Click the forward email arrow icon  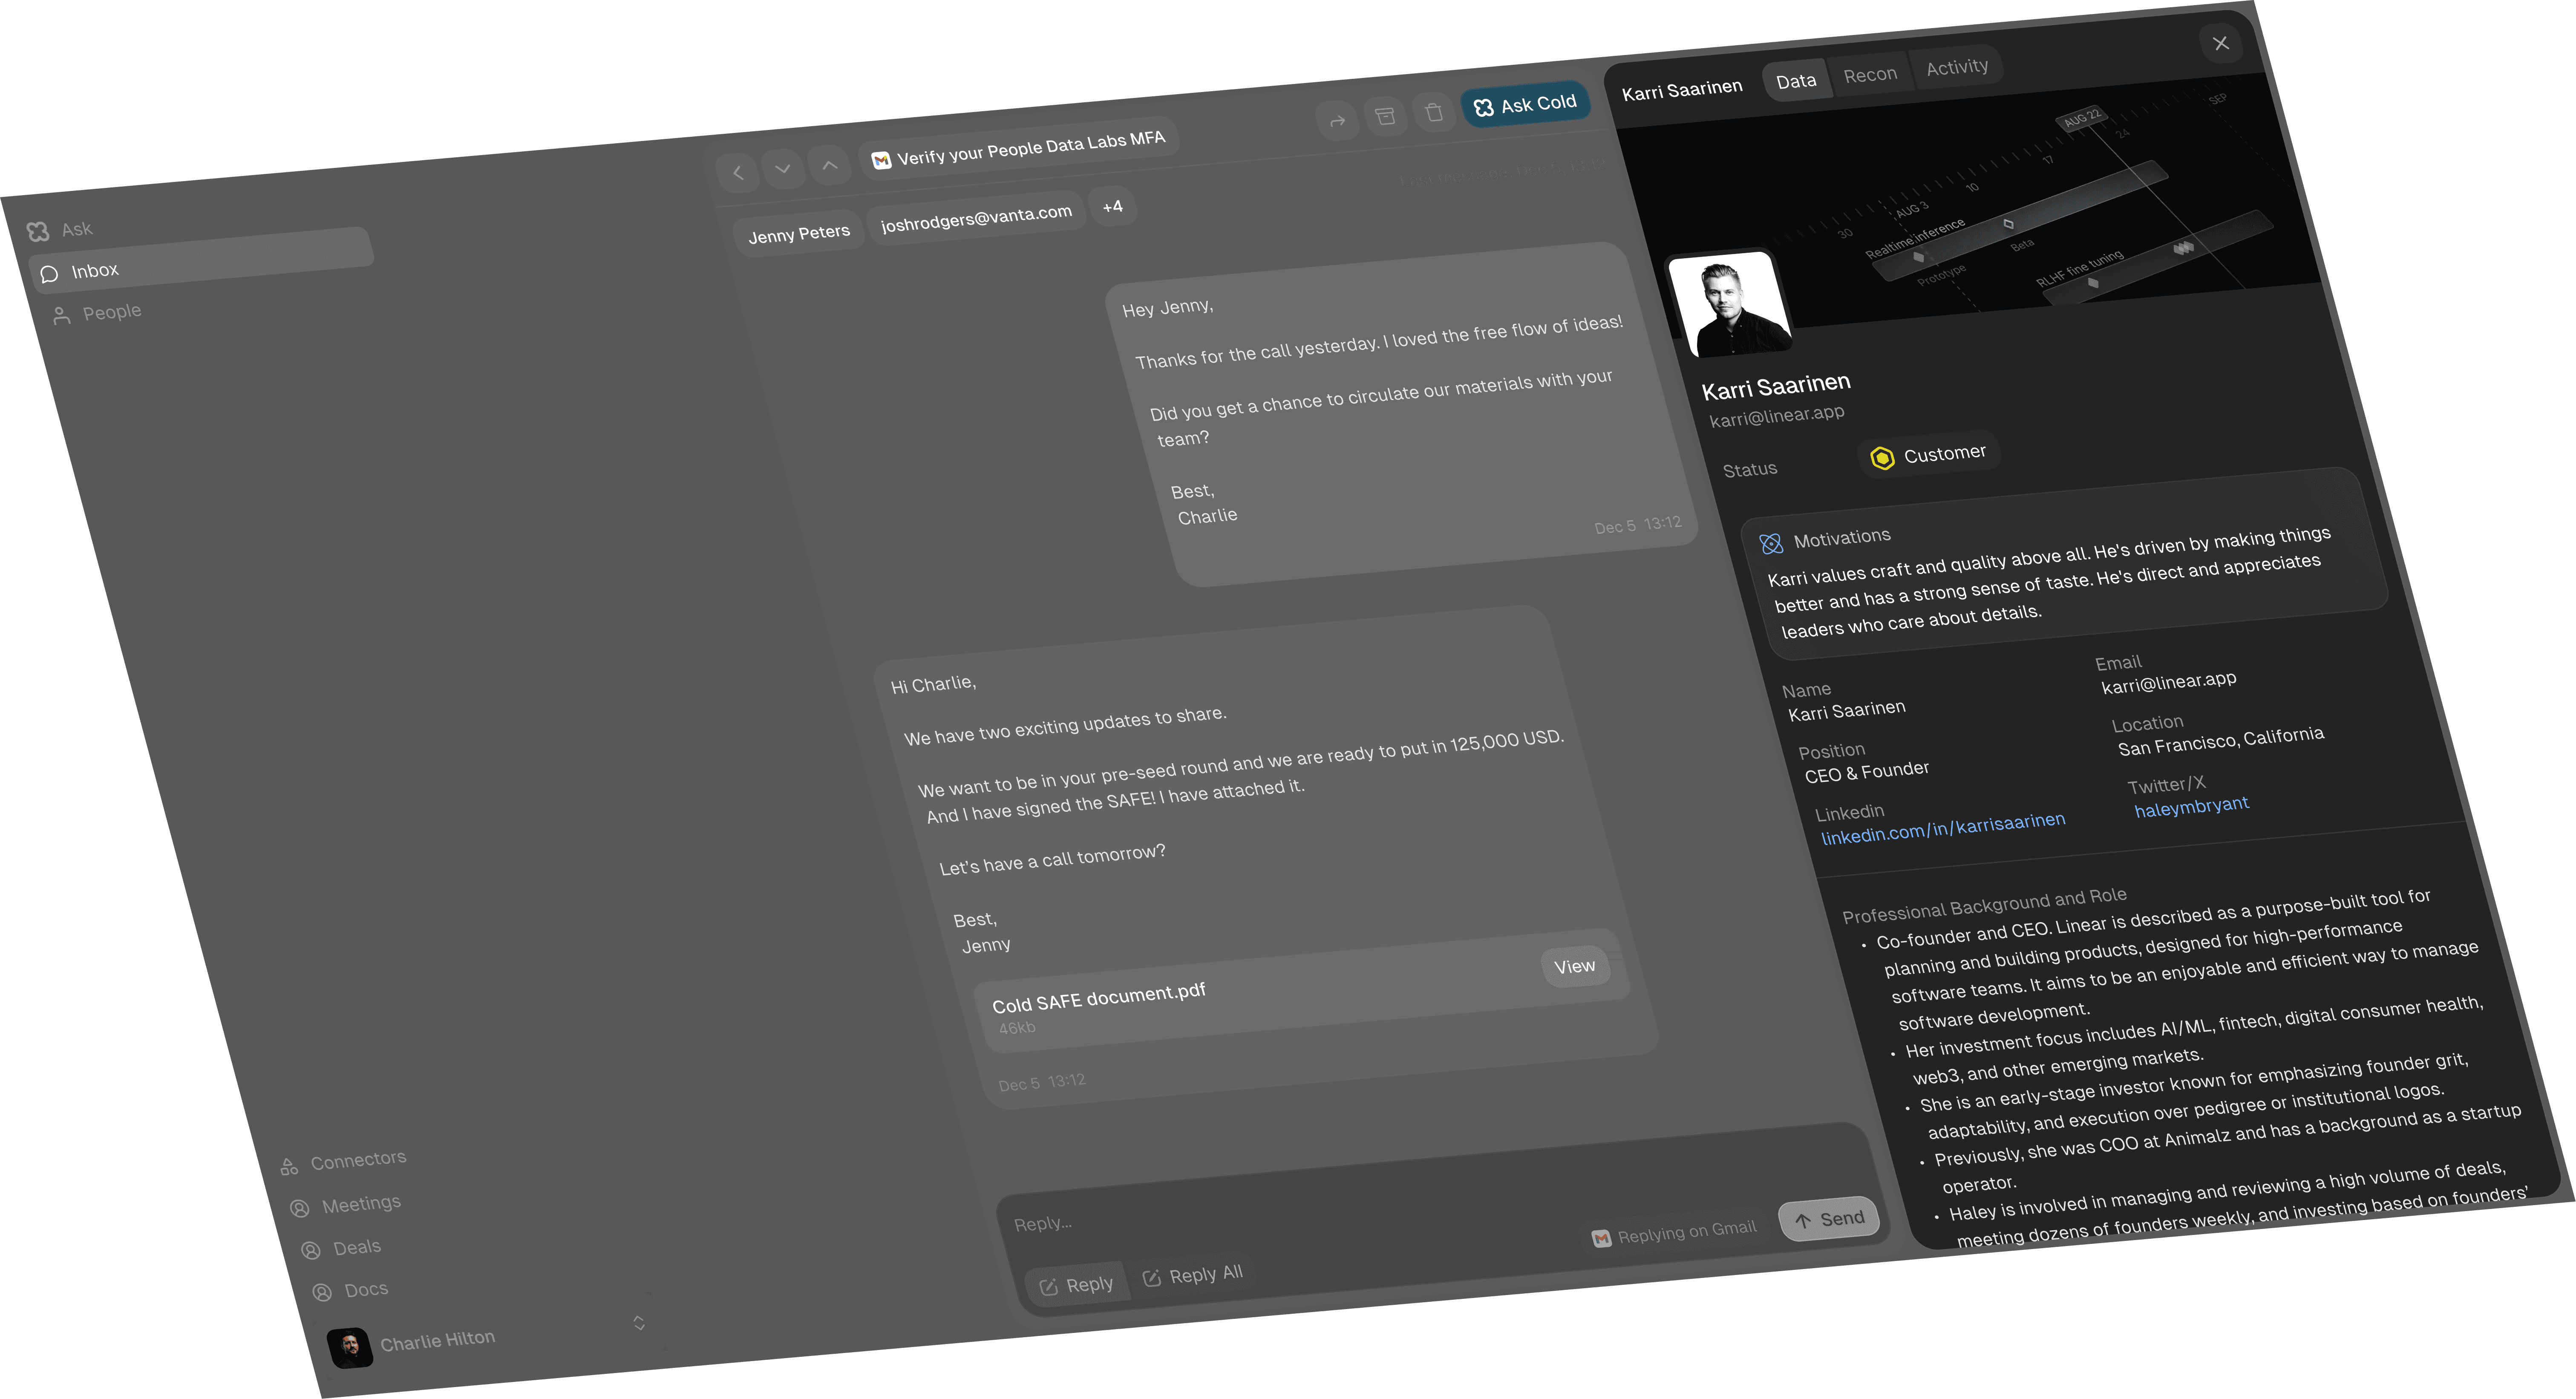[x=1337, y=122]
